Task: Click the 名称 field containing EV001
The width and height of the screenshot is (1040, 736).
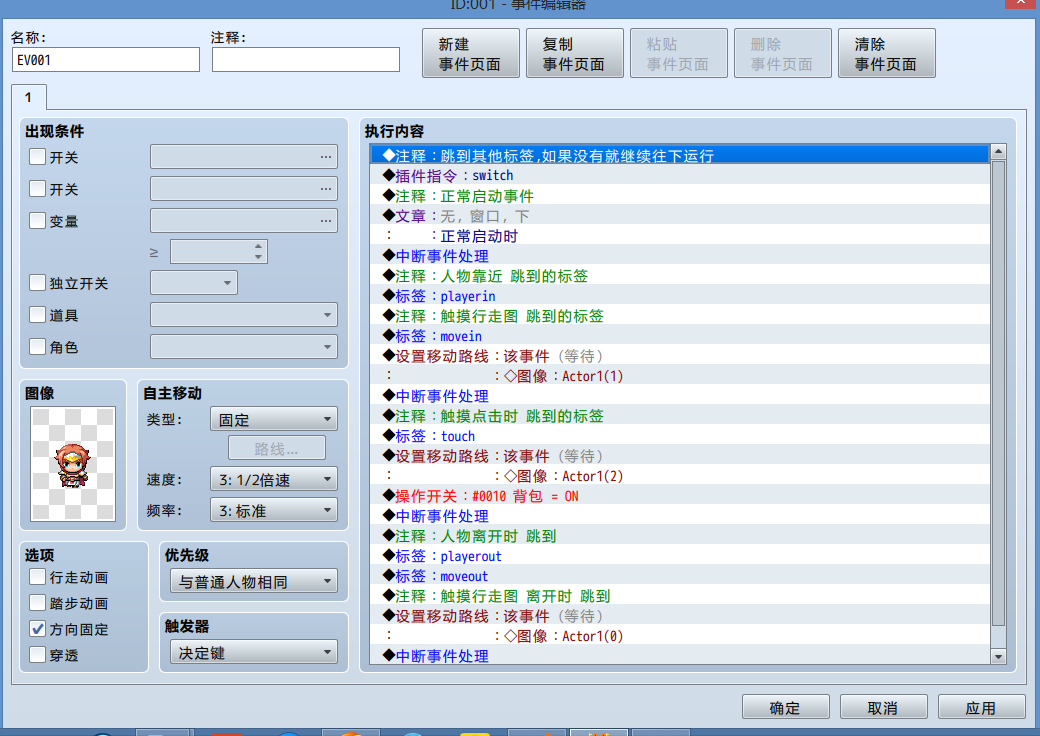Action: (x=105, y=60)
